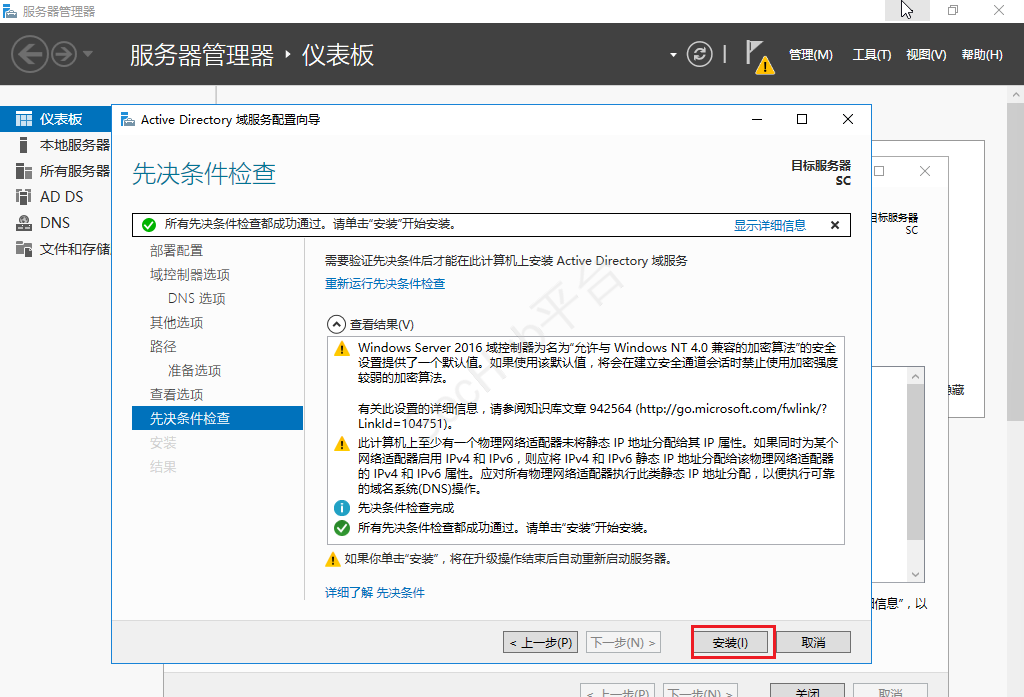
Task: Open the 工具(T) menu
Action: 870,55
